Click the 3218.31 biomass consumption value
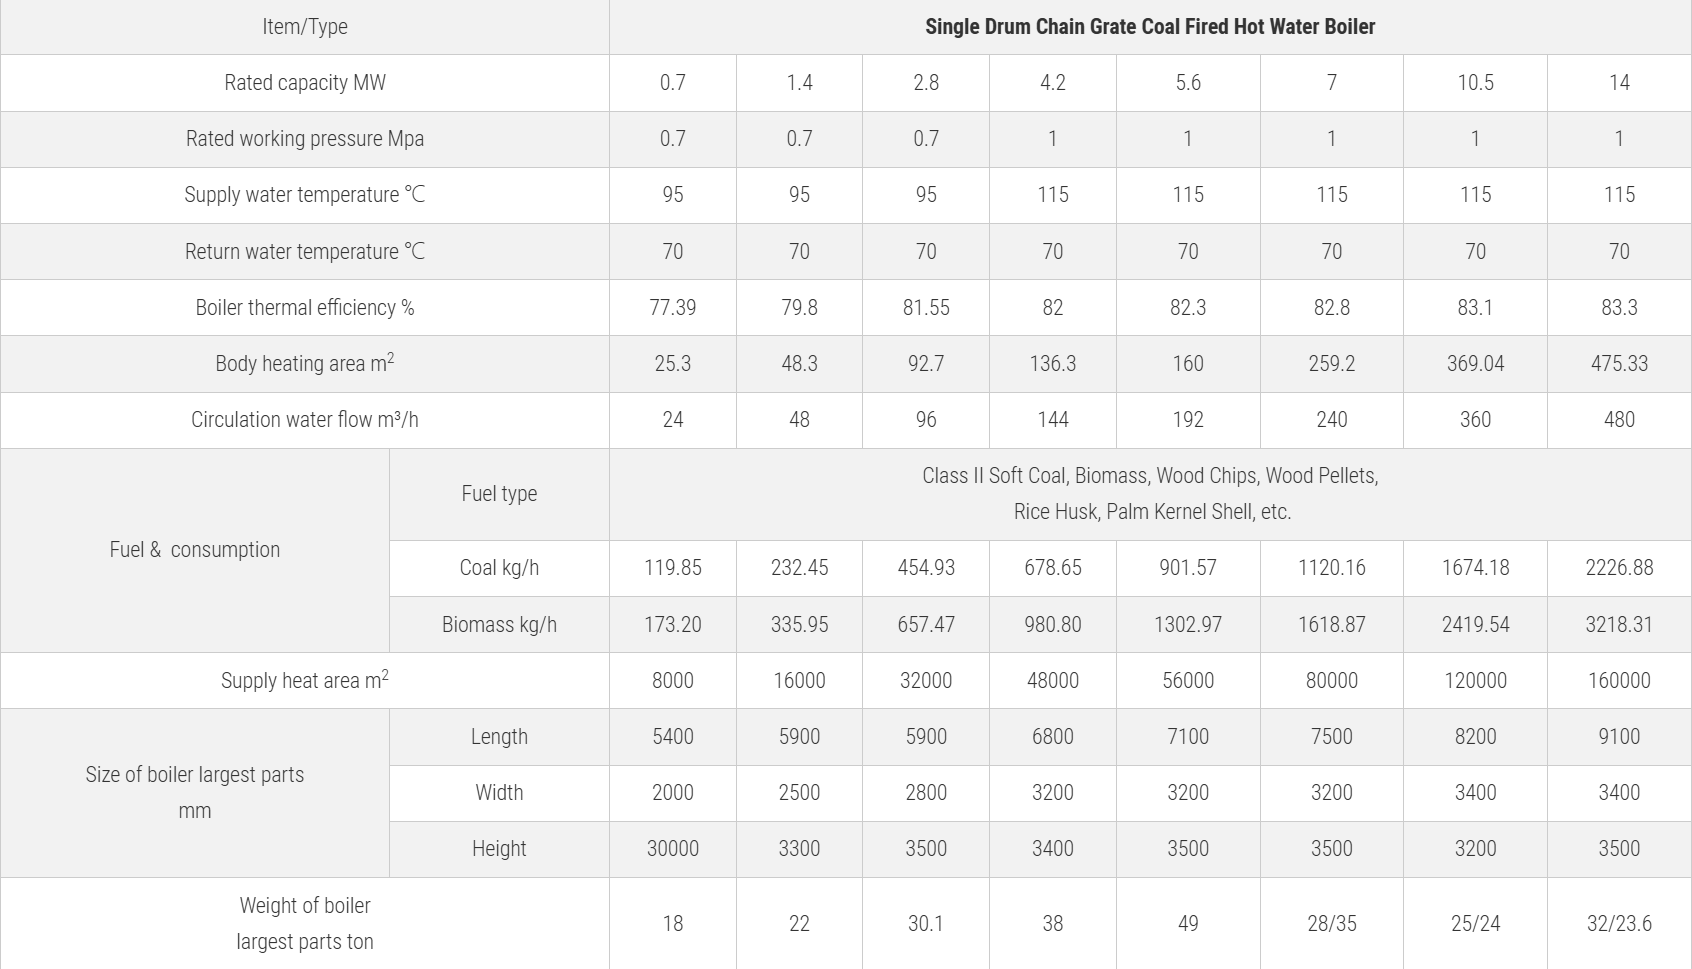This screenshot has height=969, width=1692. pyautogui.click(x=1618, y=624)
